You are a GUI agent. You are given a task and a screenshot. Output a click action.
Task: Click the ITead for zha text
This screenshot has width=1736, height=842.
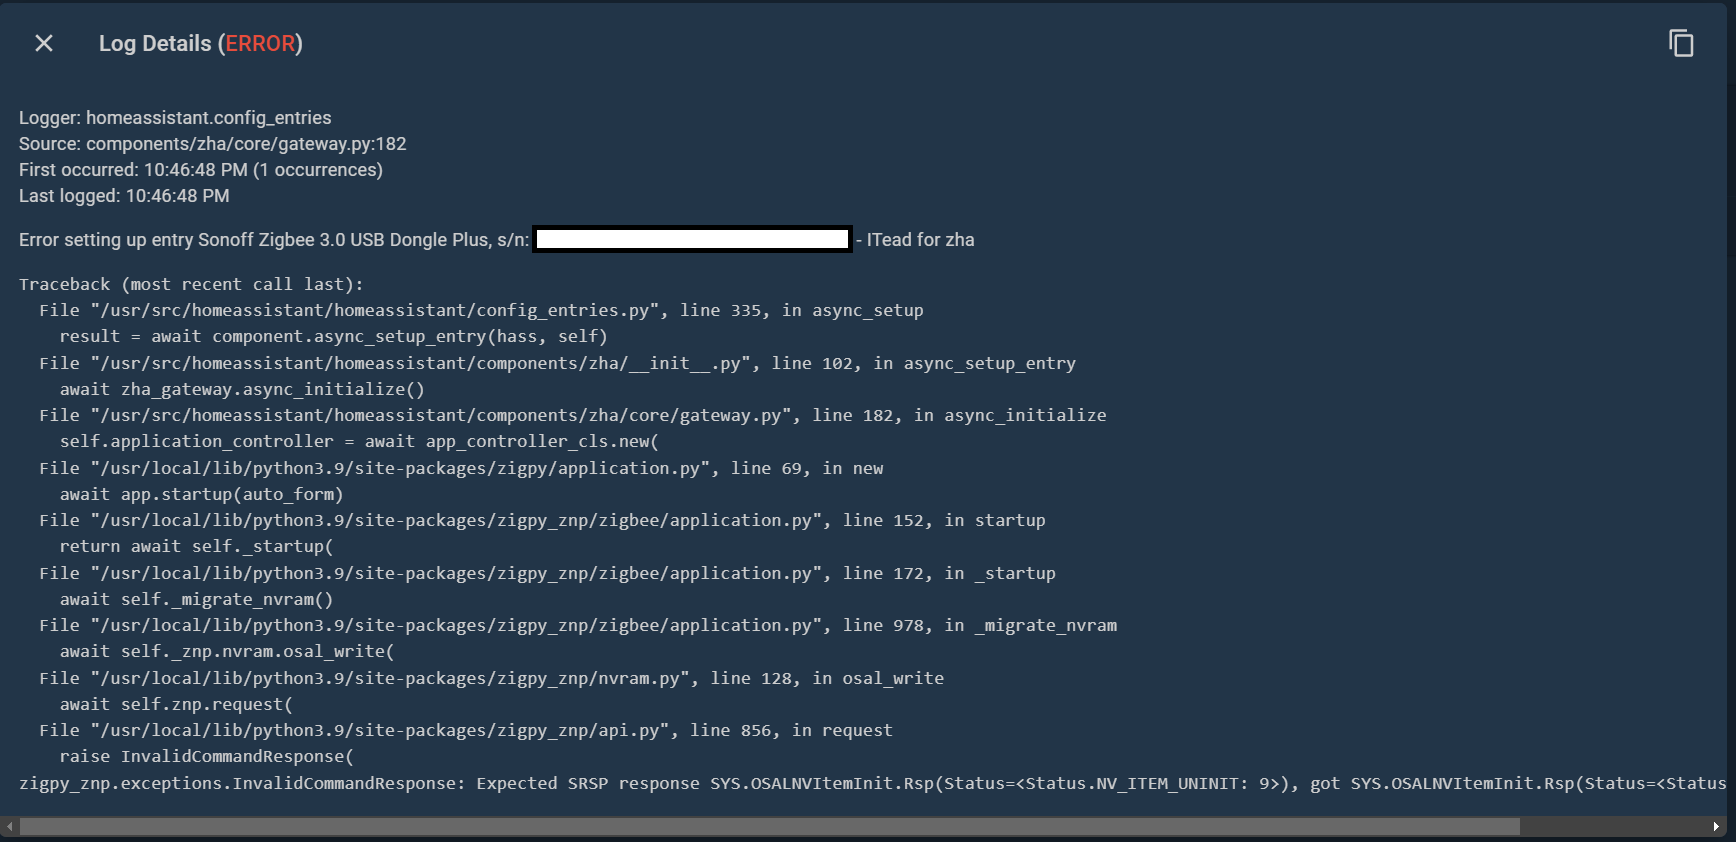point(918,239)
